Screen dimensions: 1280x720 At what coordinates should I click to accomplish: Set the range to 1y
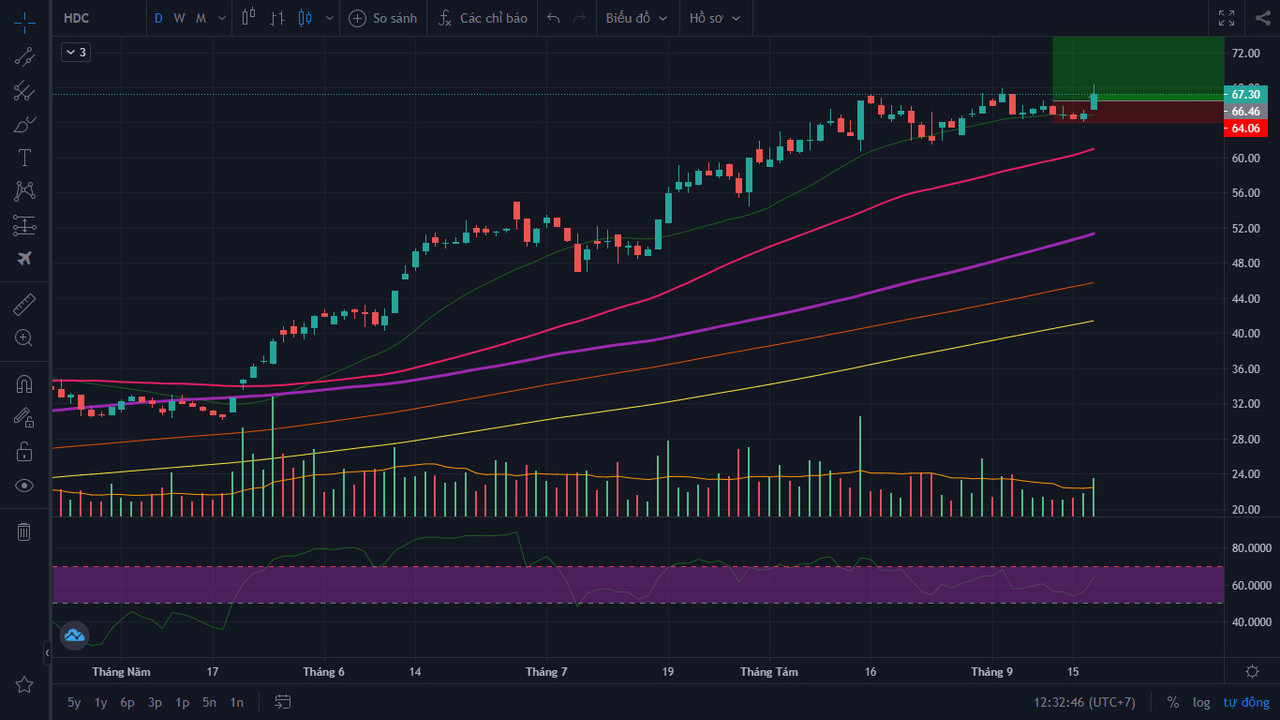coord(101,702)
